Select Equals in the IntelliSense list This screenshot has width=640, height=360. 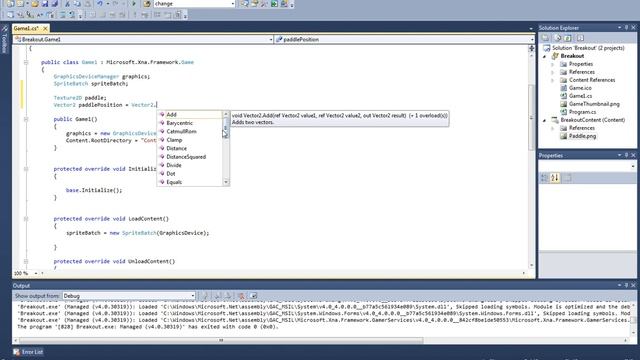point(190,182)
